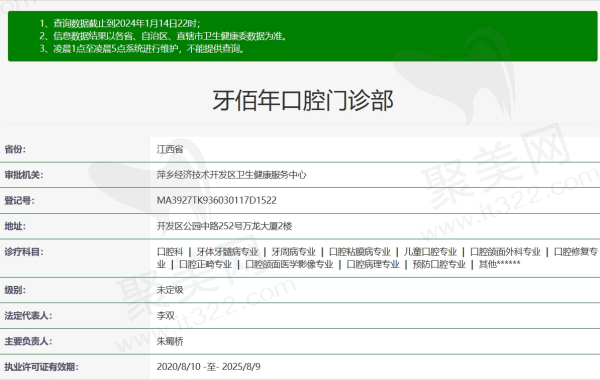Click the 牙体牙髓病专业 entry
Image resolution: width=600 pixels, height=380 pixels.
click(227, 252)
